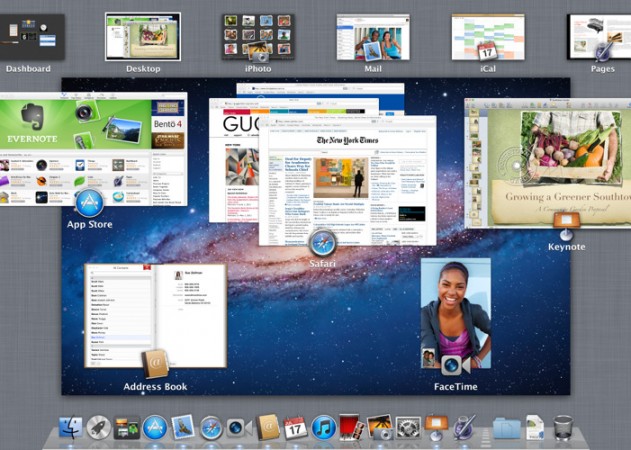This screenshot has height=450, width=631.
Task: Open Finder from the Dock
Action: (71, 429)
